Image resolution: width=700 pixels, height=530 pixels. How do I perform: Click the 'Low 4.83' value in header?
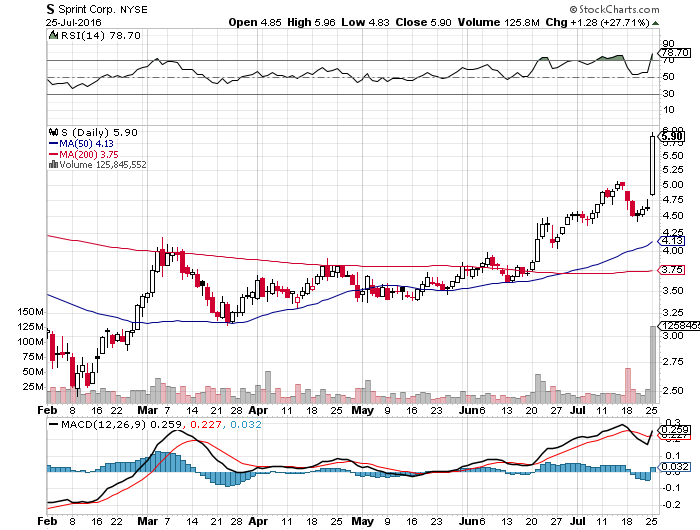(x=365, y=22)
